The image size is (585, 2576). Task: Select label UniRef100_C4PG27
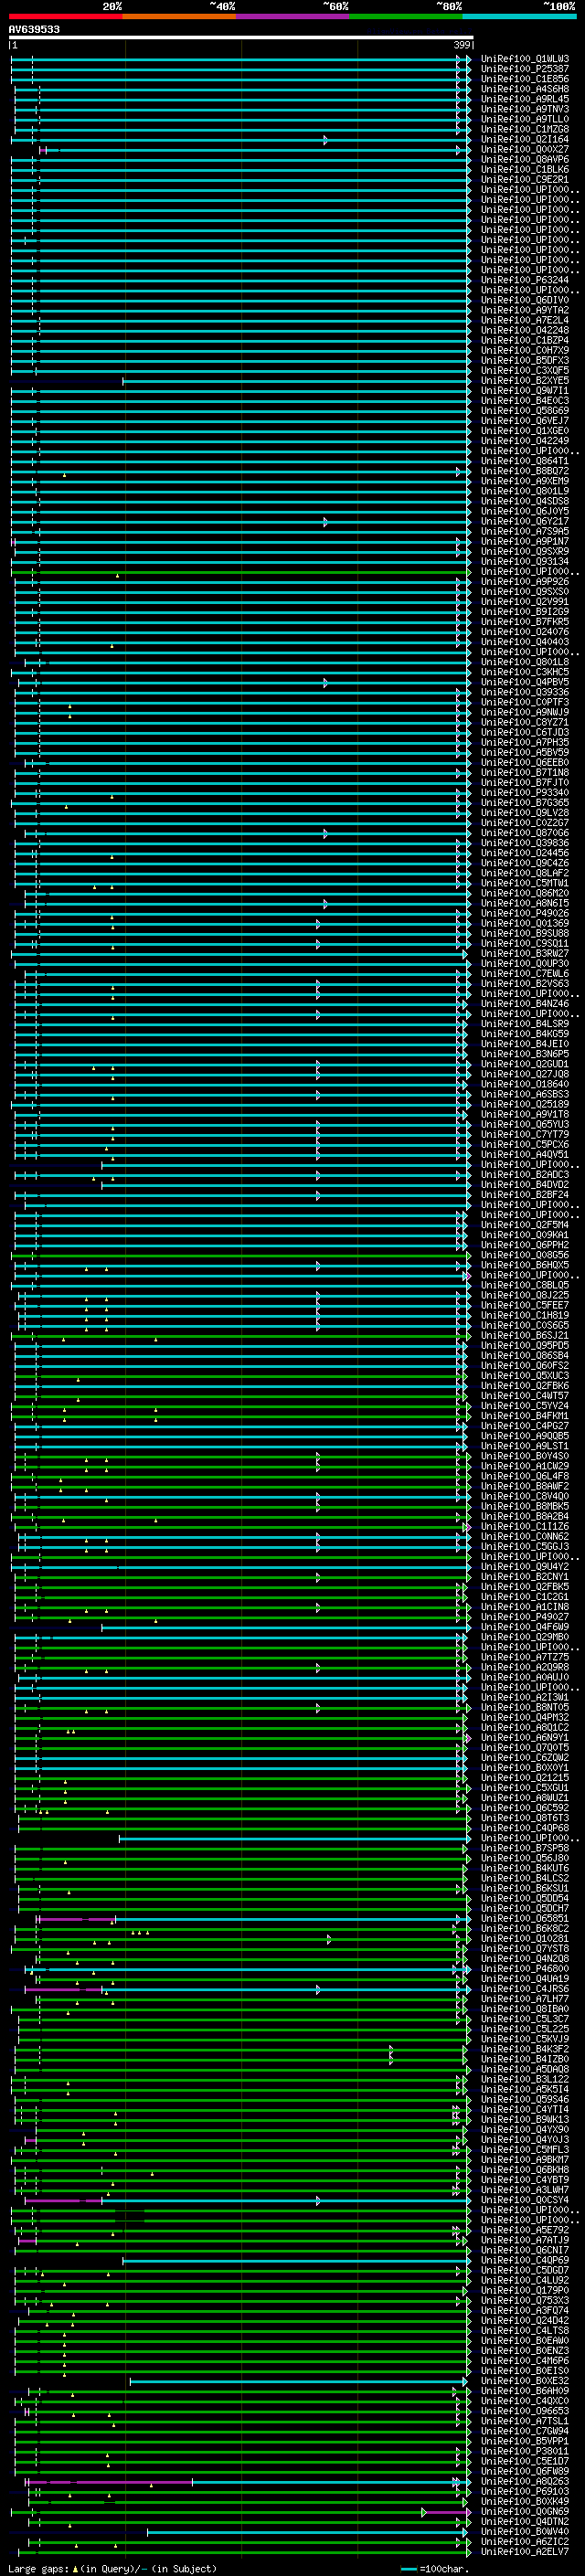[x=525, y=1425]
